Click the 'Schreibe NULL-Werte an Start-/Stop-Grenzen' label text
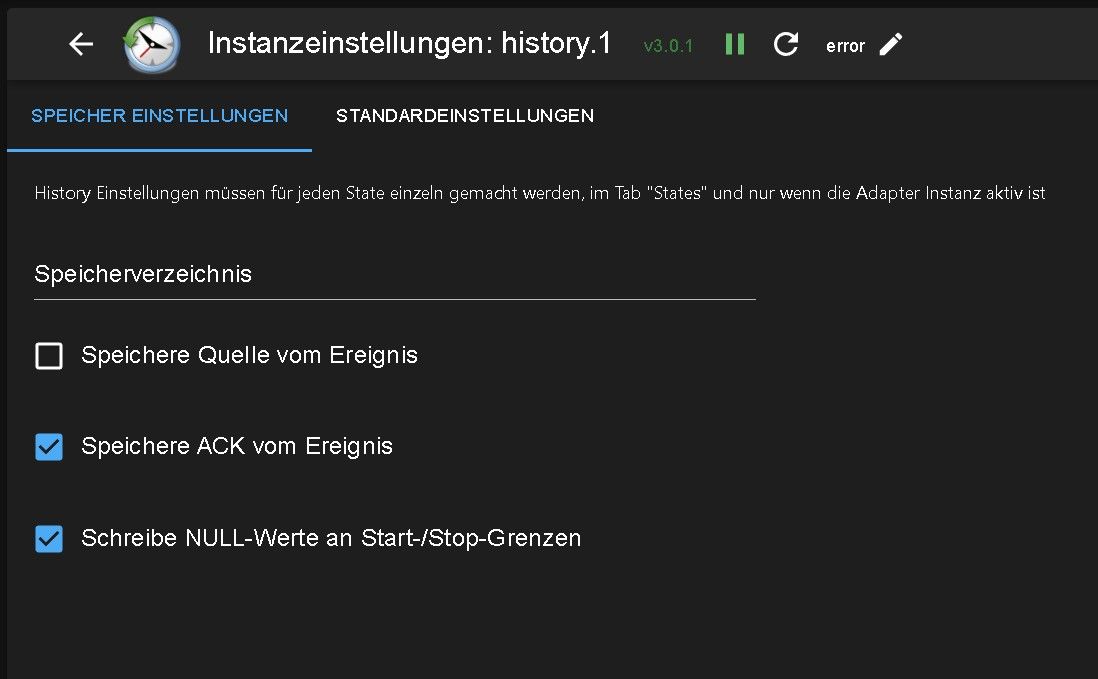The image size is (1098, 679). (331, 538)
